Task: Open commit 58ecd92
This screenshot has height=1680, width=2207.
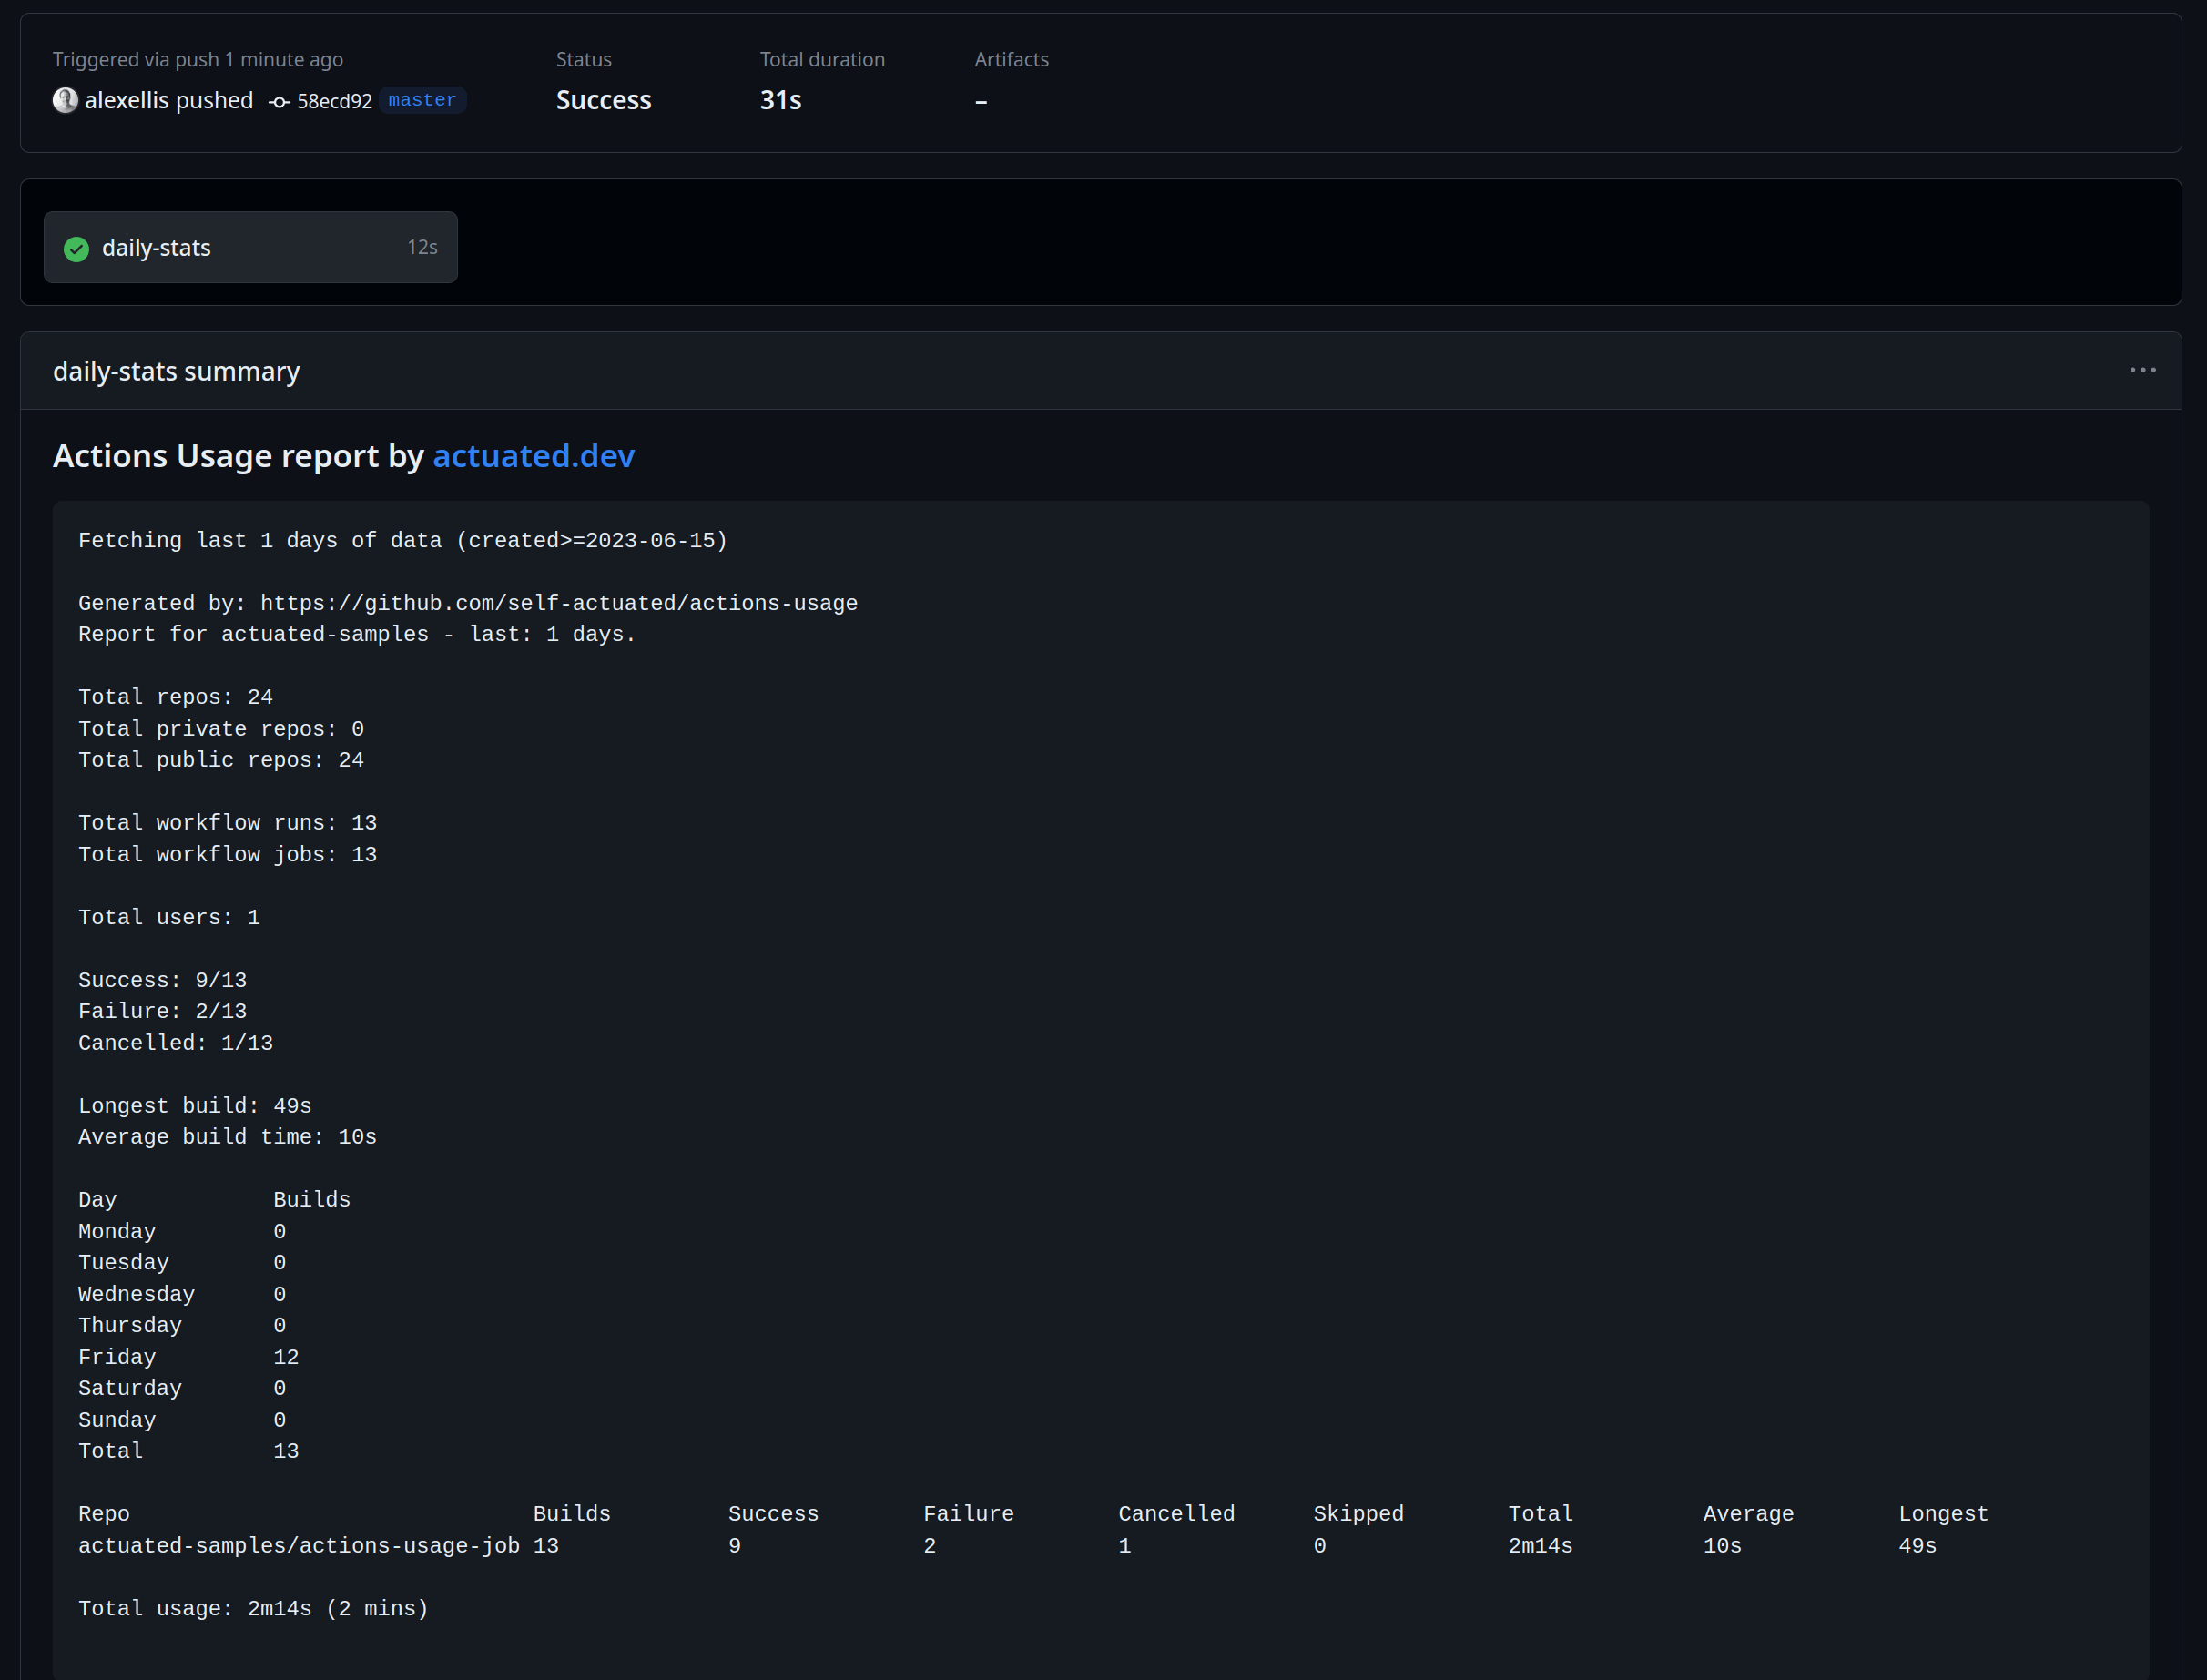Action: [x=334, y=101]
